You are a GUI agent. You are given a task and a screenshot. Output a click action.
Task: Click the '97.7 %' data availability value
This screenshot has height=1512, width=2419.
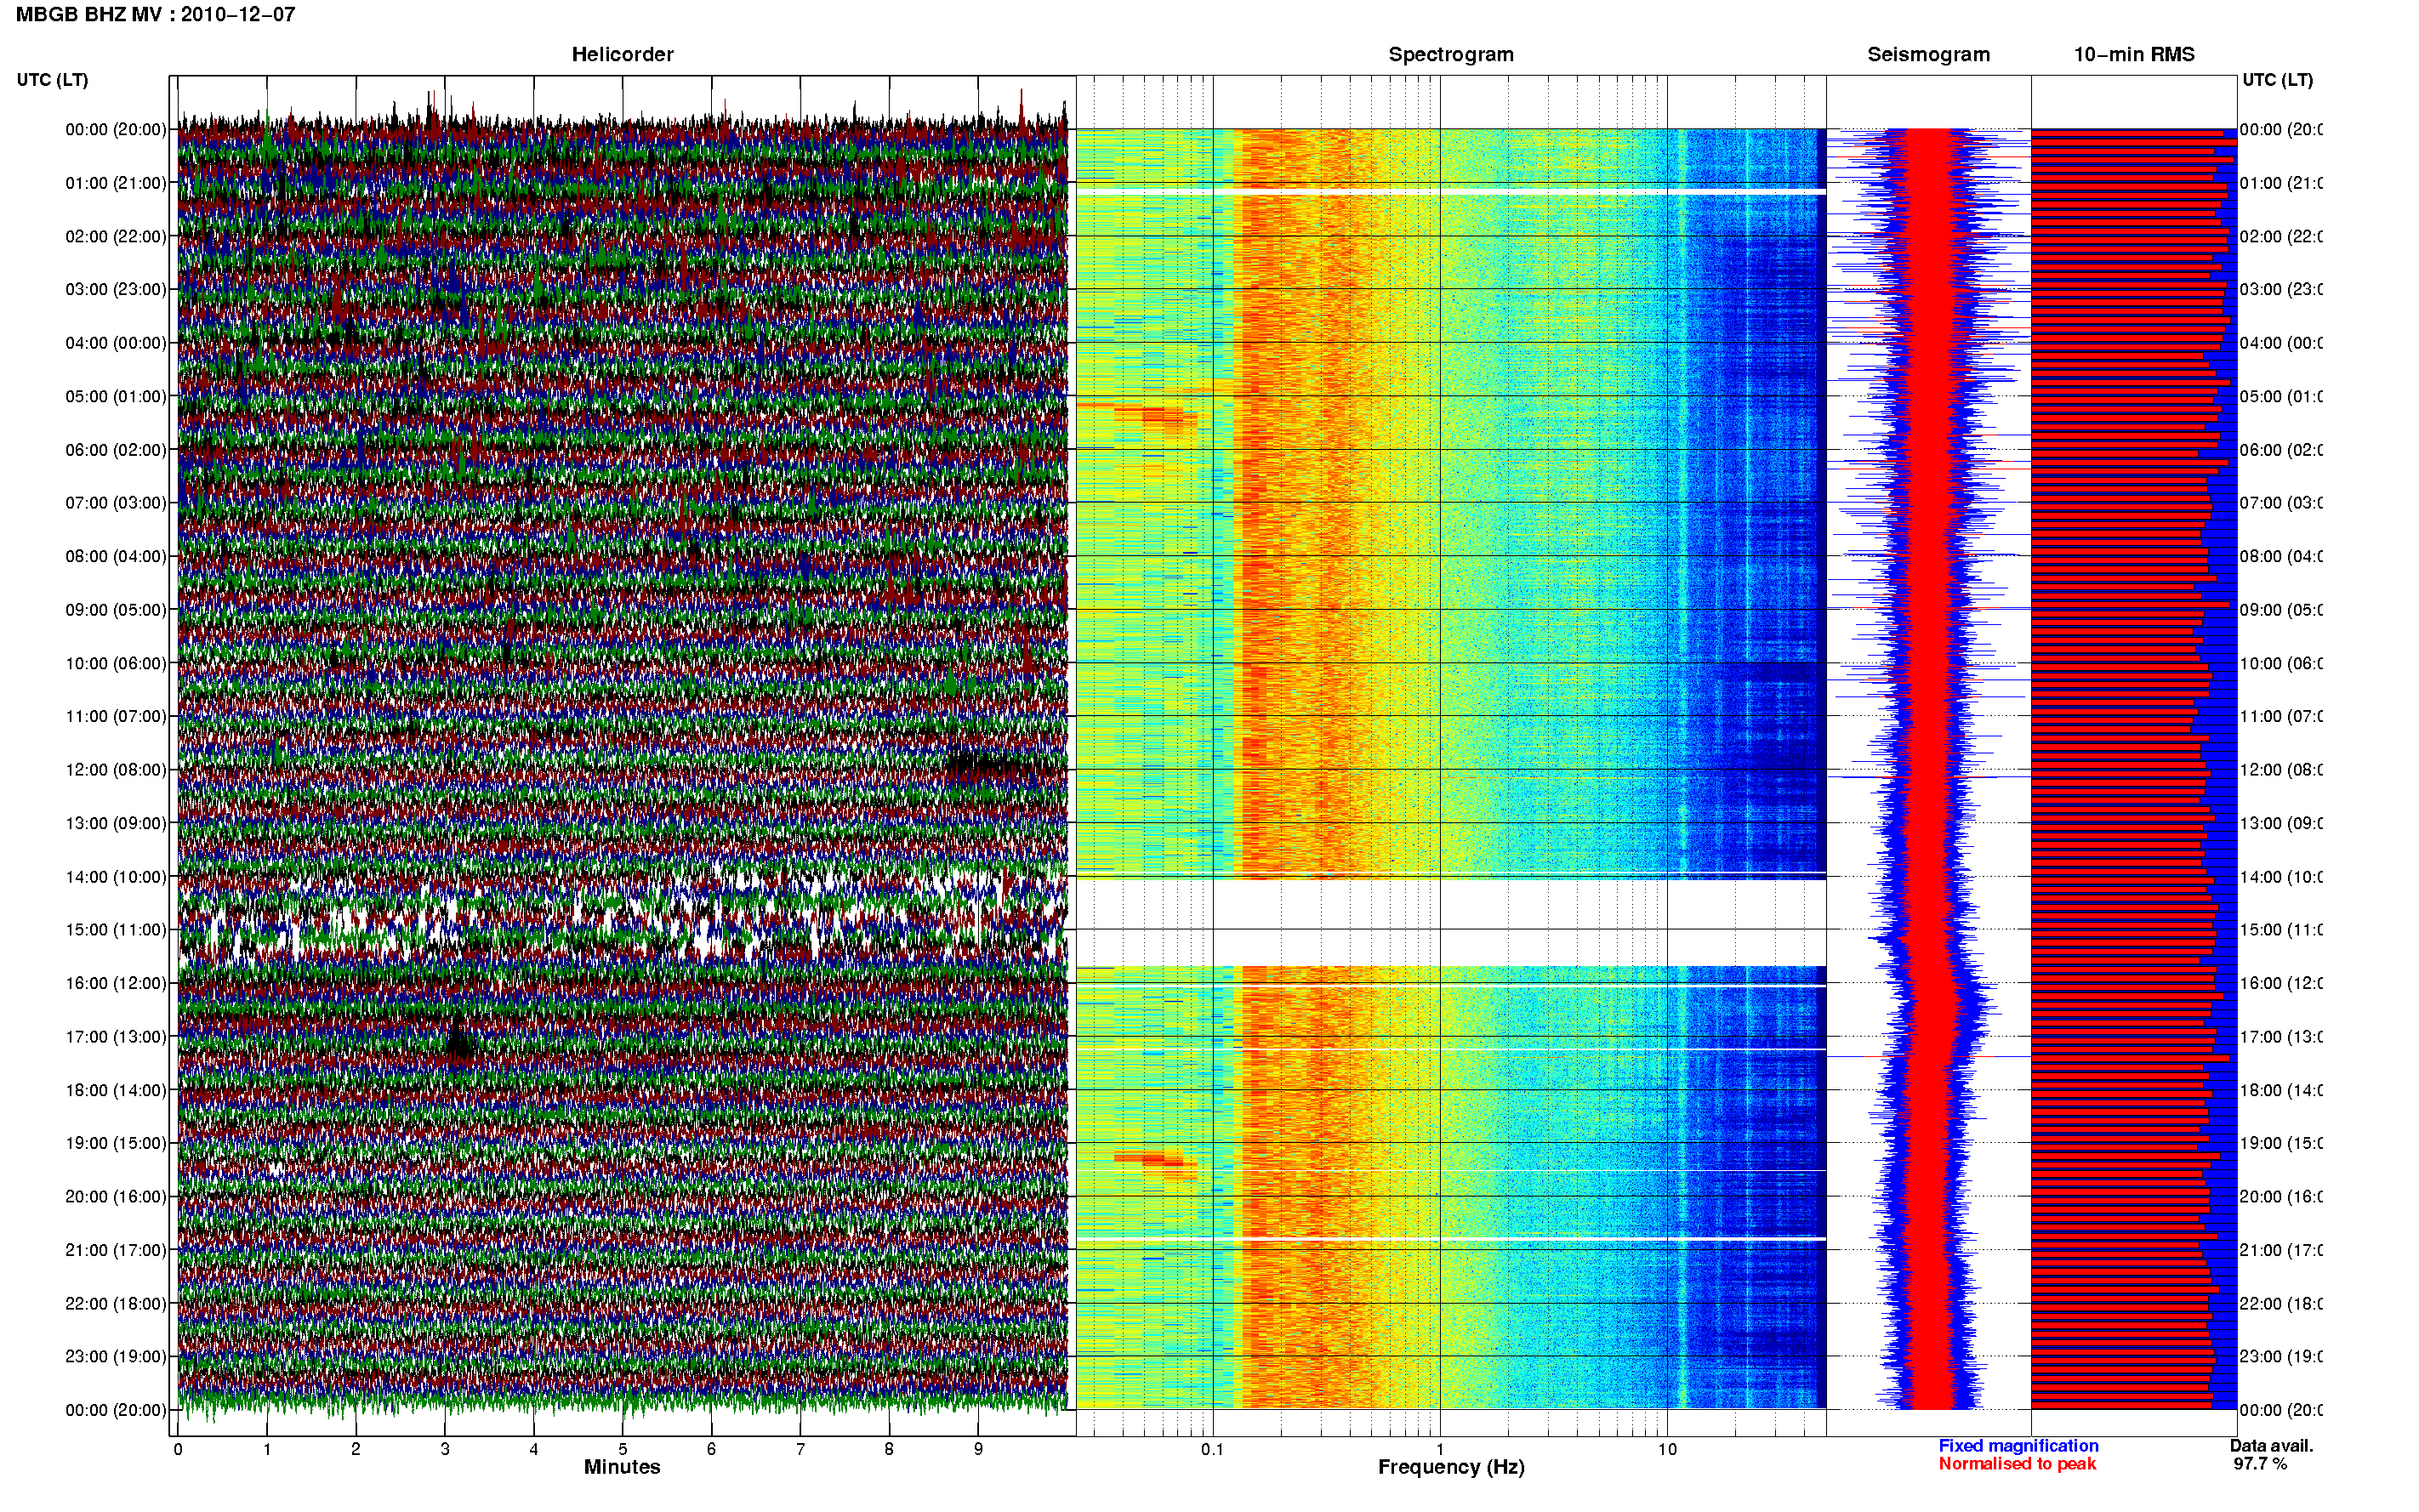(2260, 1464)
